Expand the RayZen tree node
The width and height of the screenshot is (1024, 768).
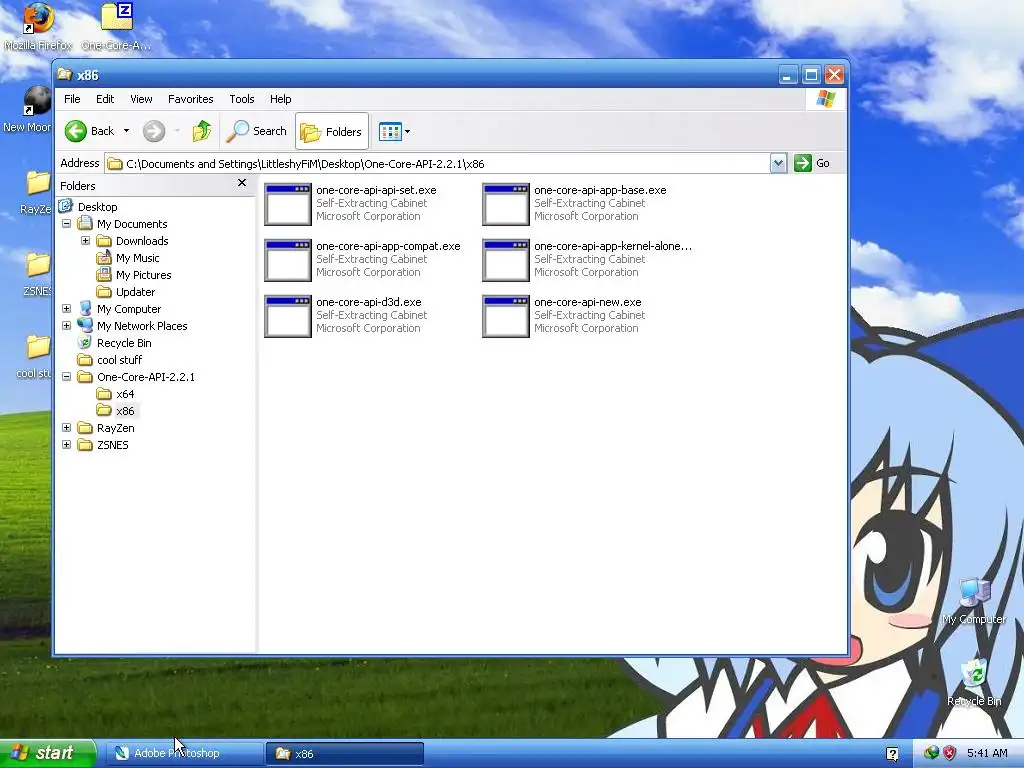(x=67, y=427)
